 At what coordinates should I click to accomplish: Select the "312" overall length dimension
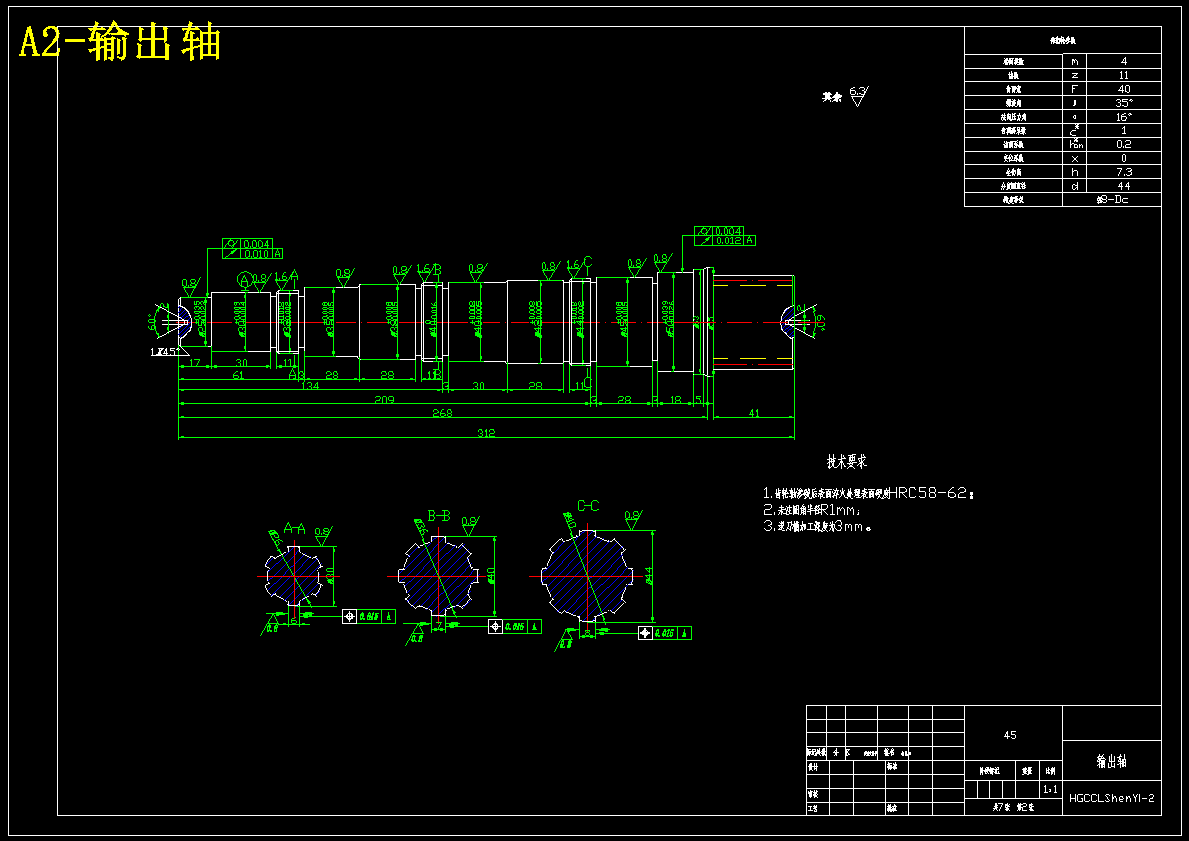[x=486, y=433]
